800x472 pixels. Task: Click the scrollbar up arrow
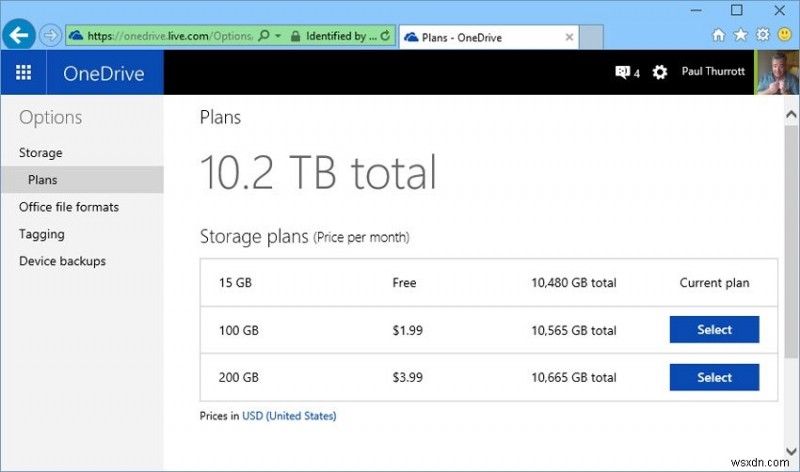coord(791,114)
